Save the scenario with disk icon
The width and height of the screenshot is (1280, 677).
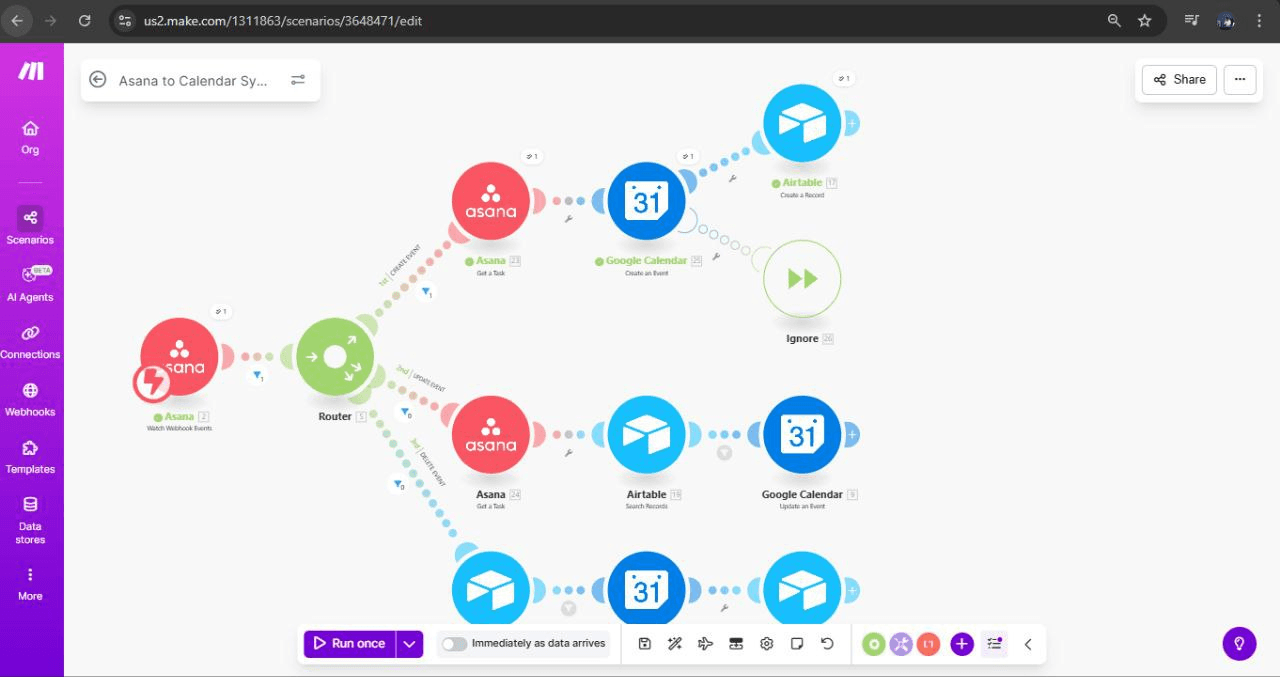point(645,644)
